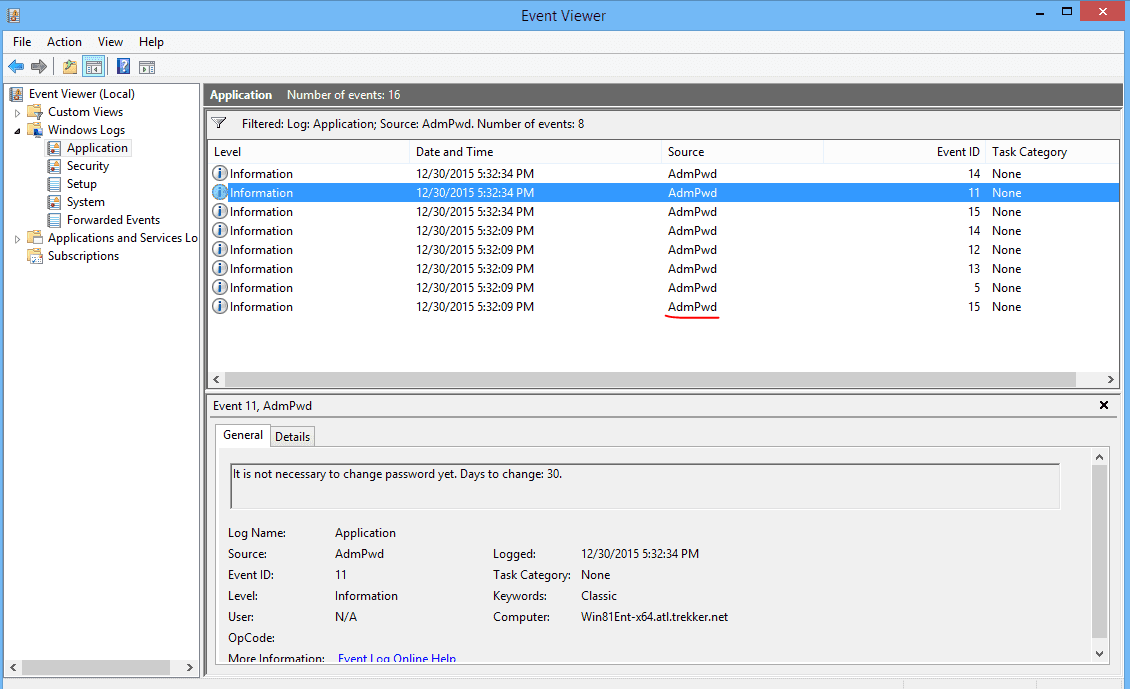Click the Subscriptions icon in tree
The height and width of the screenshot is (689, 1130).
coord(35,256)
